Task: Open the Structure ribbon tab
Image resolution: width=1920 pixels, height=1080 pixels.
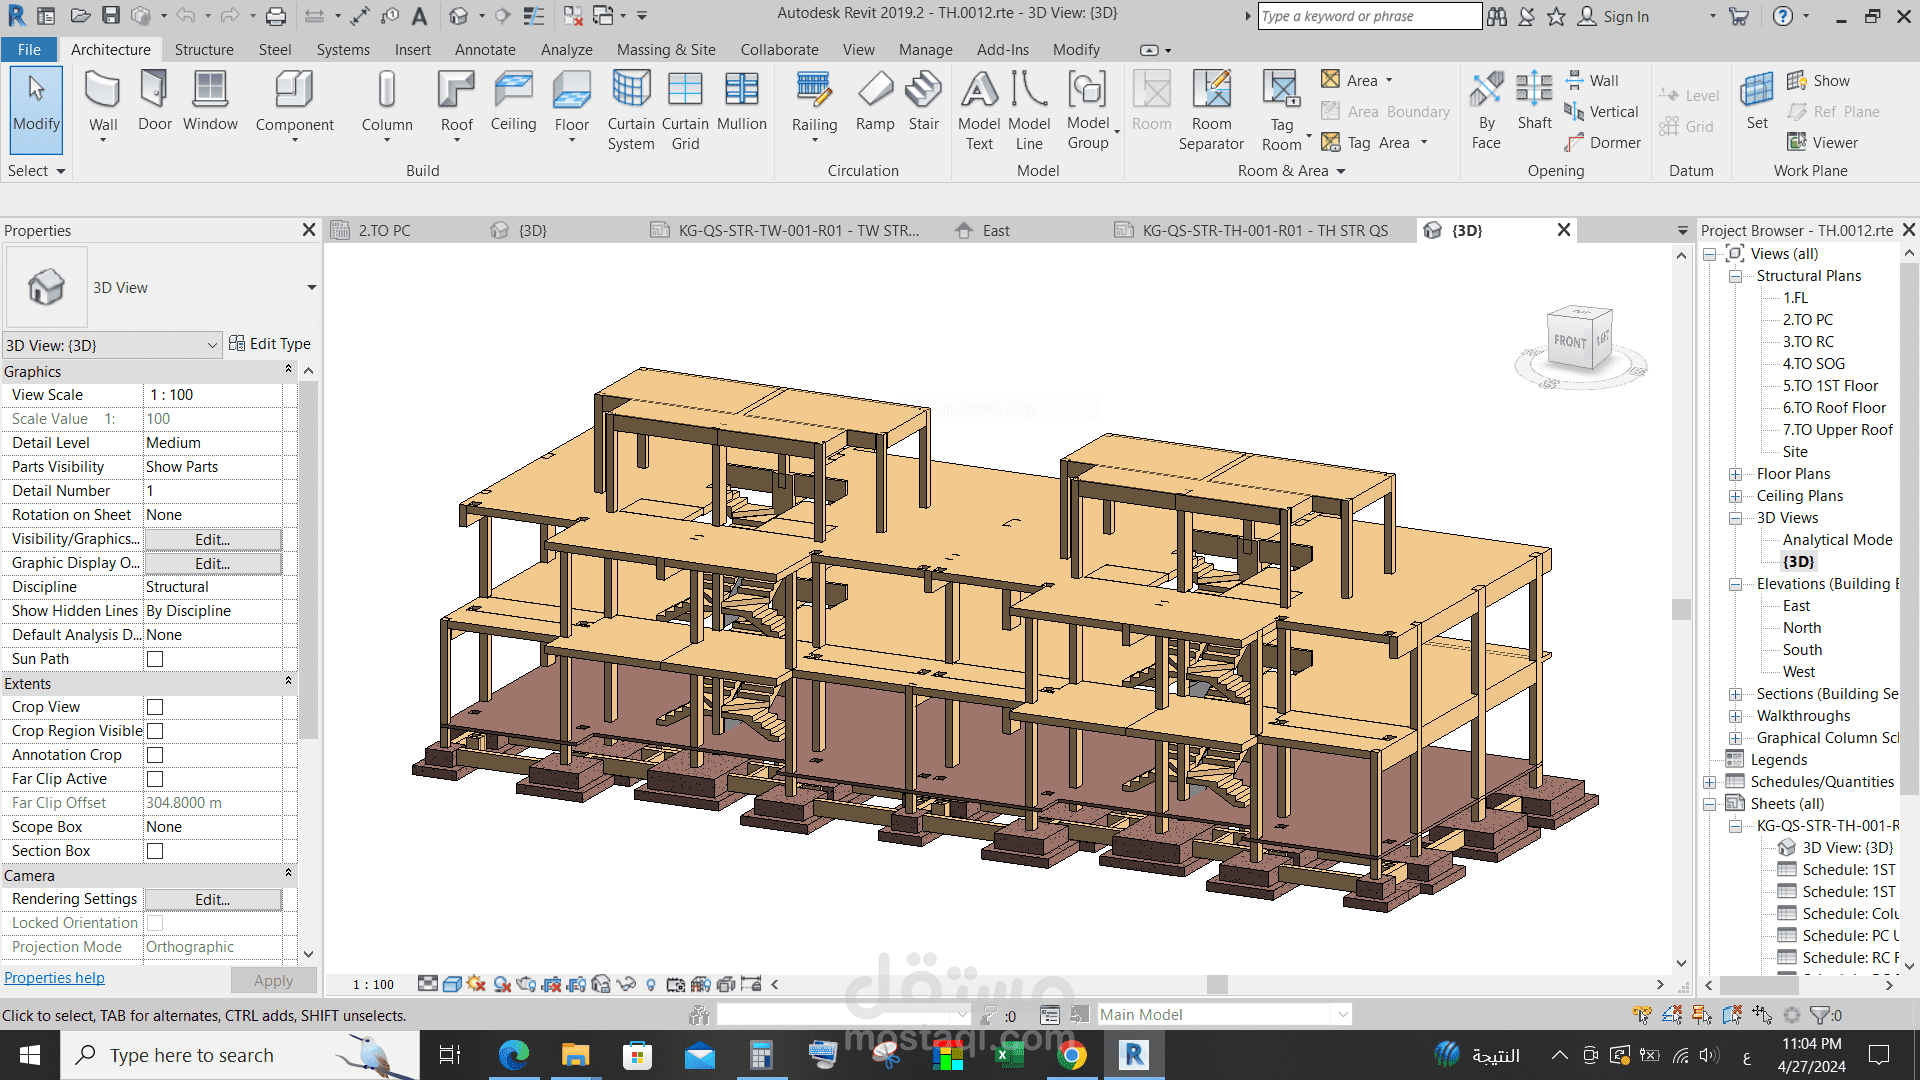Action: [x=204, y=49]
